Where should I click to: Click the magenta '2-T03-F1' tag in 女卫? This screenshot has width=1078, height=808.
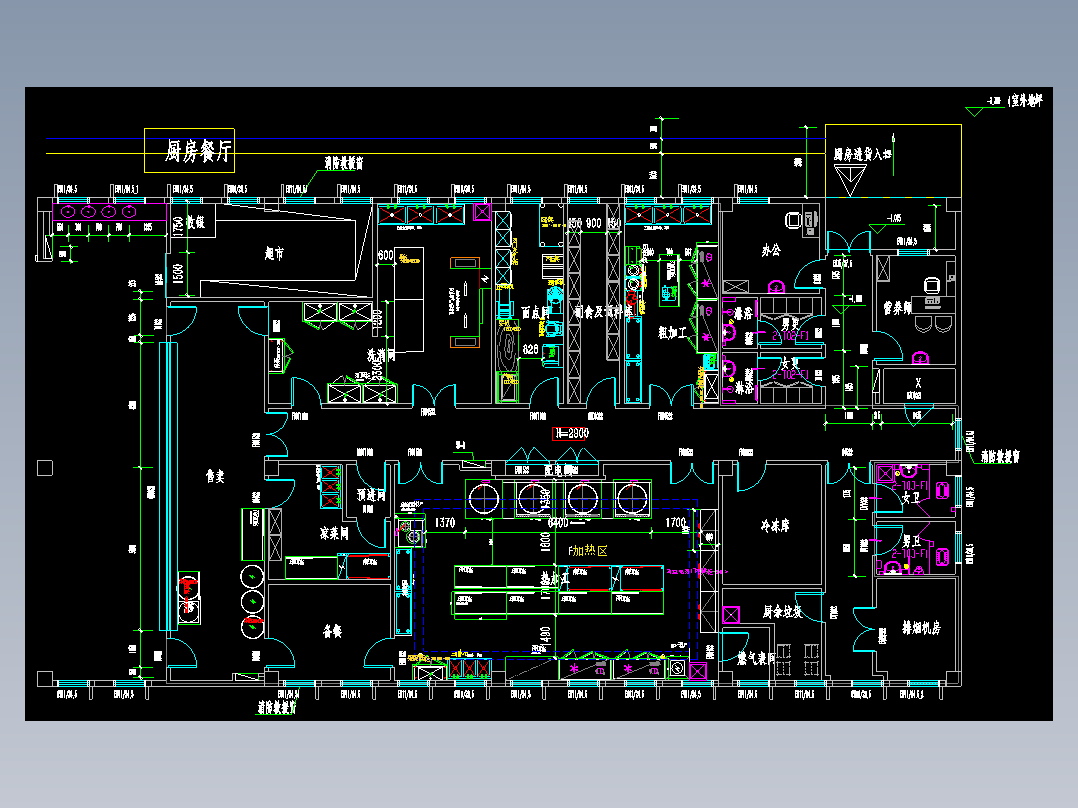pos(910,485)
